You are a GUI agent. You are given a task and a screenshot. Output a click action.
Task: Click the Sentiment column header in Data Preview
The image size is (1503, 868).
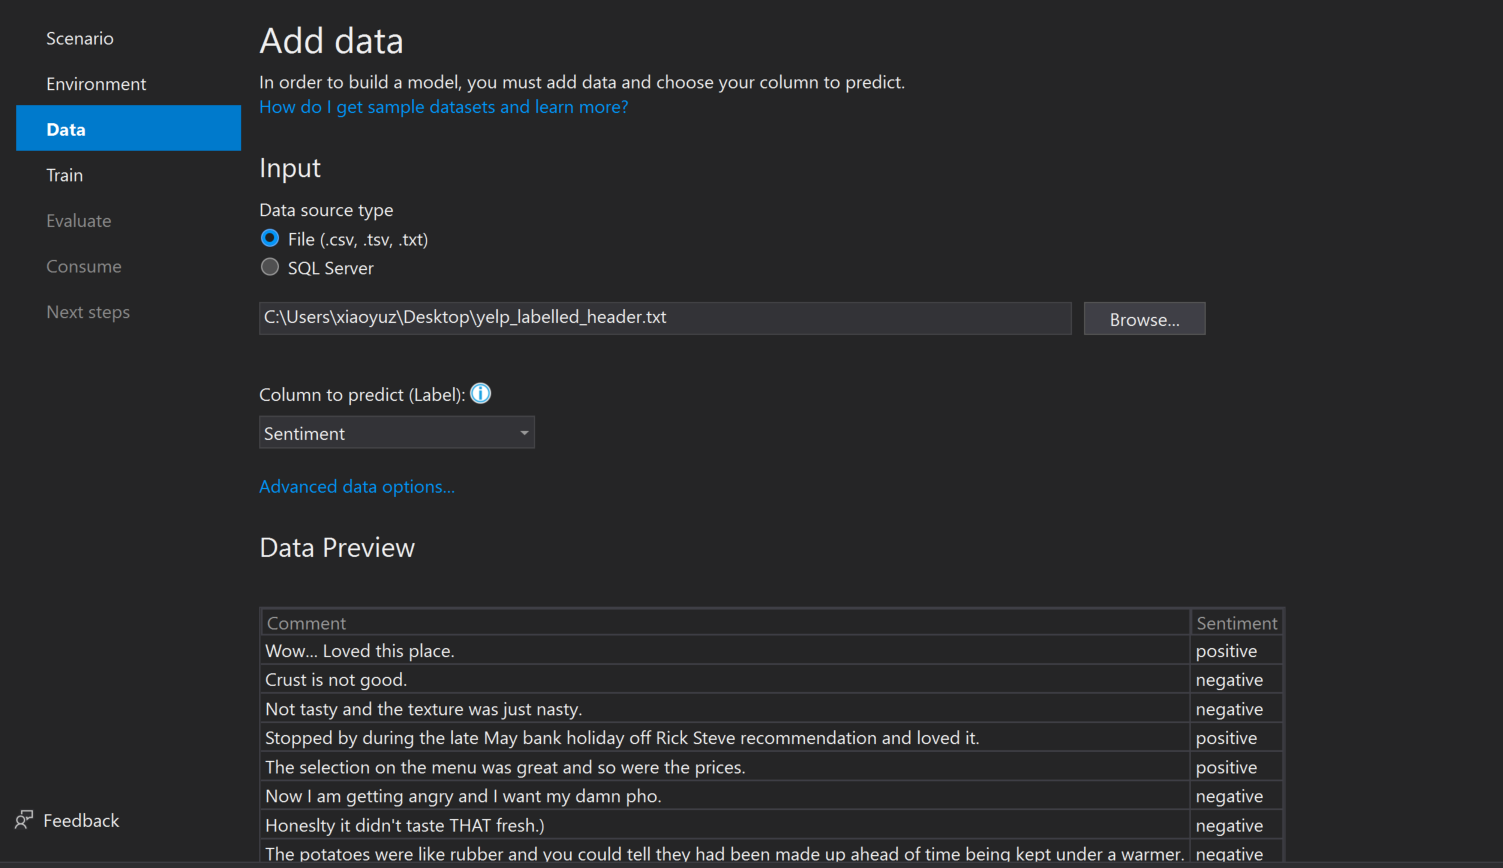pos(1236,622)
